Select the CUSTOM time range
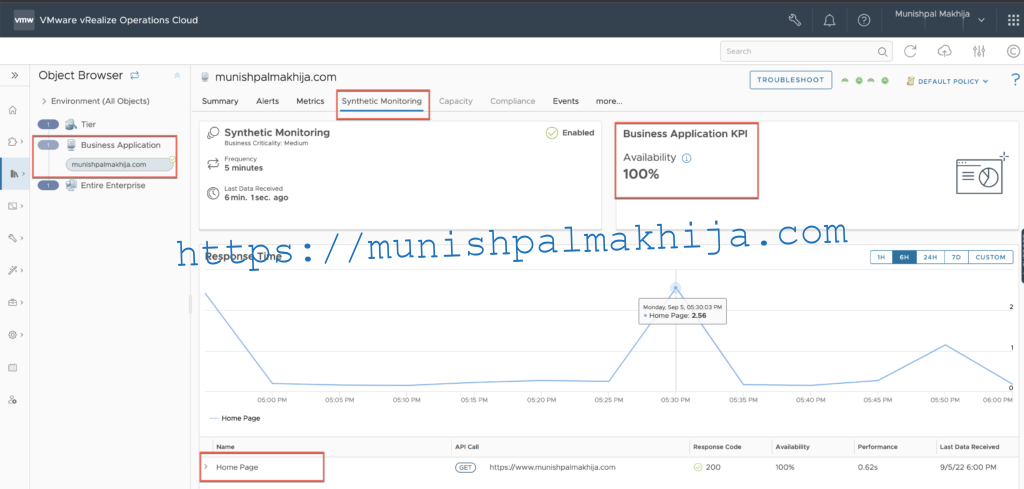Screen dimensions: 1024x489 coord(991,257)
